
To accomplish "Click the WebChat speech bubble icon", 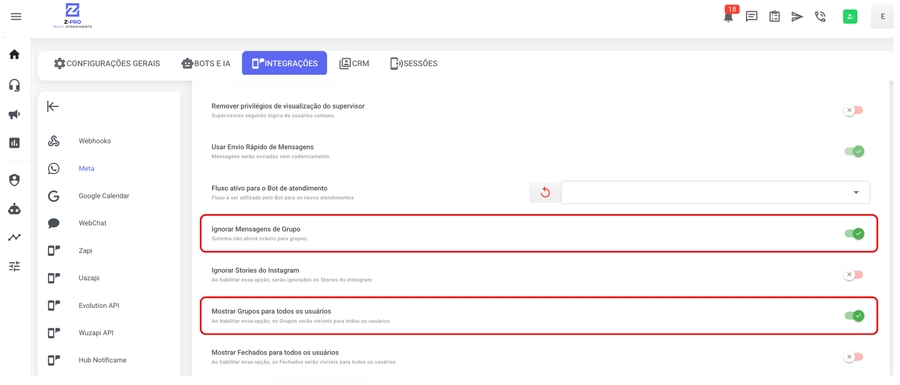I will click(x=53, y=224).
